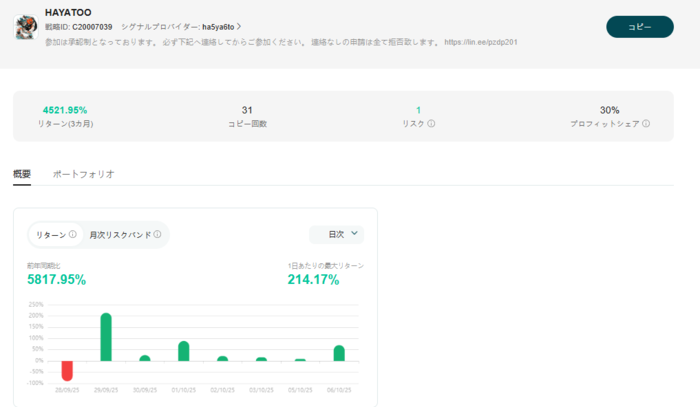
Task: Click the HAYATOO profile avatar
Action: click(26, 27)
